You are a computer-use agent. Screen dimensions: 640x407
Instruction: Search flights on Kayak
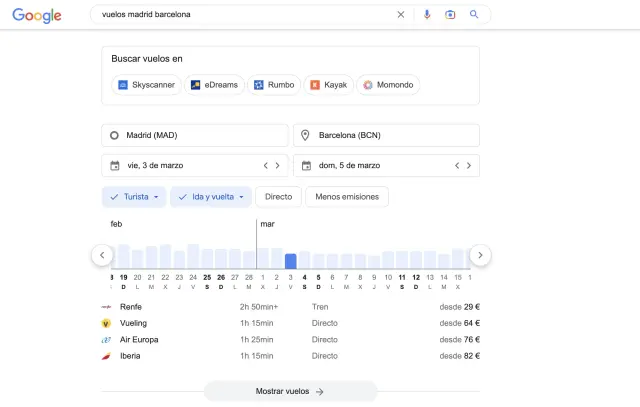coord(329,85)
